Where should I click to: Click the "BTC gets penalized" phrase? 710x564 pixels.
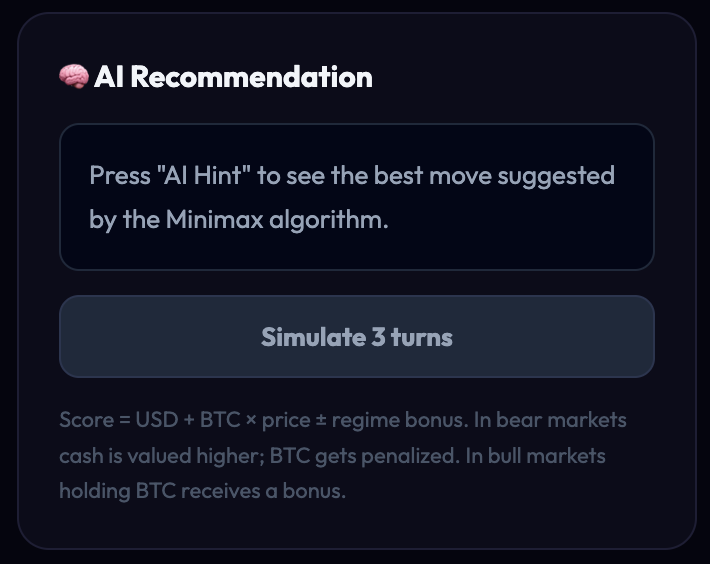[x=342, y=456]
